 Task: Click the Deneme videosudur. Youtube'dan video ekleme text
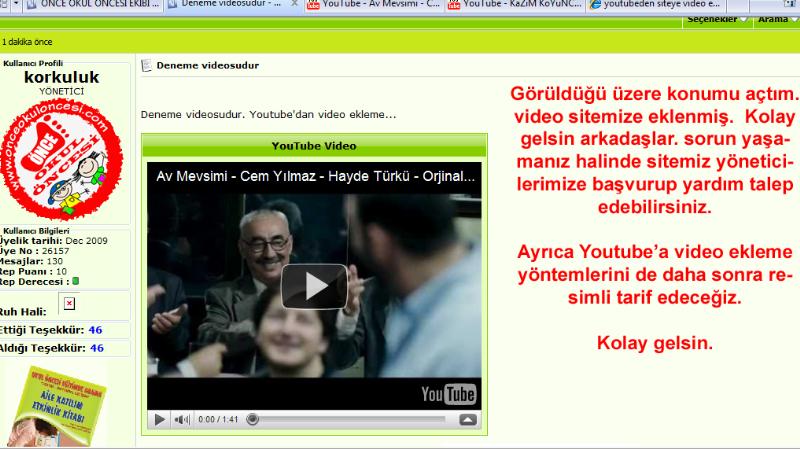click(268, 115)
